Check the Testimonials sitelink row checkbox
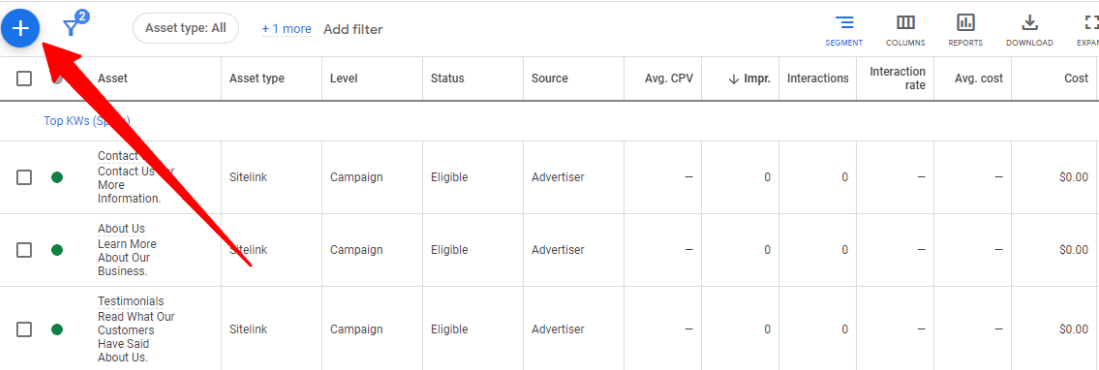This screenshot has width=1099, height=370. [24, 329]
